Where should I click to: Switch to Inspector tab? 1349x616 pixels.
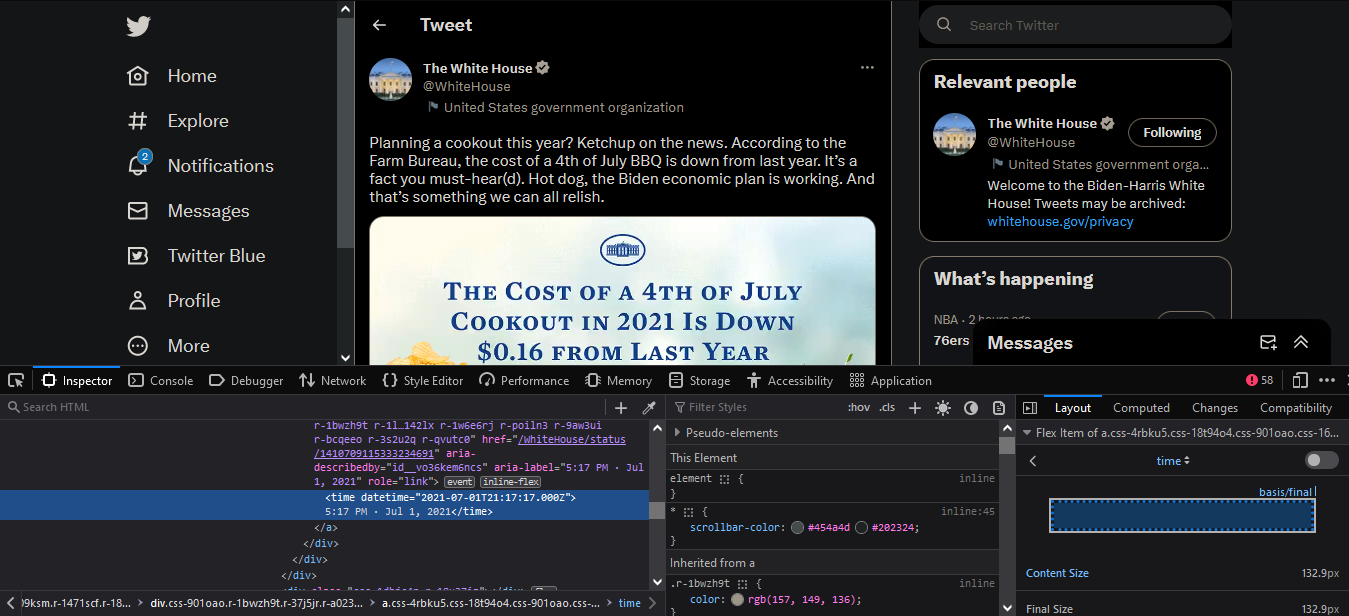pos(78,380)
